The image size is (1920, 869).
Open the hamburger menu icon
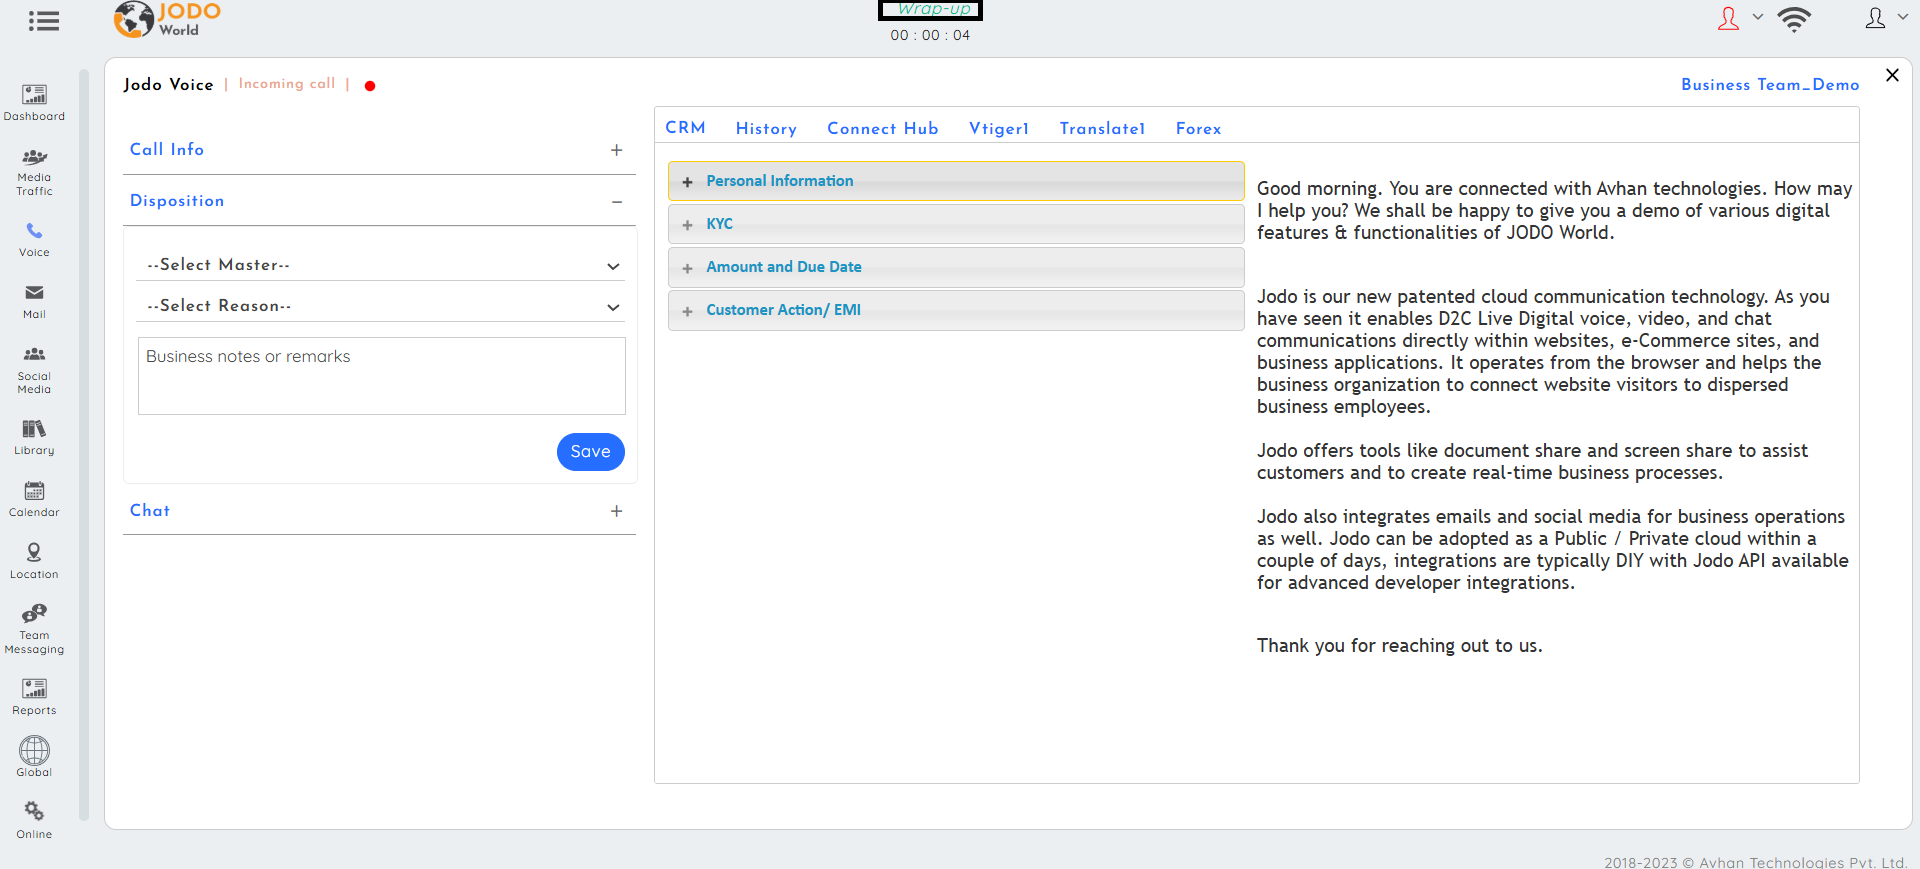[x=43, y=21]
